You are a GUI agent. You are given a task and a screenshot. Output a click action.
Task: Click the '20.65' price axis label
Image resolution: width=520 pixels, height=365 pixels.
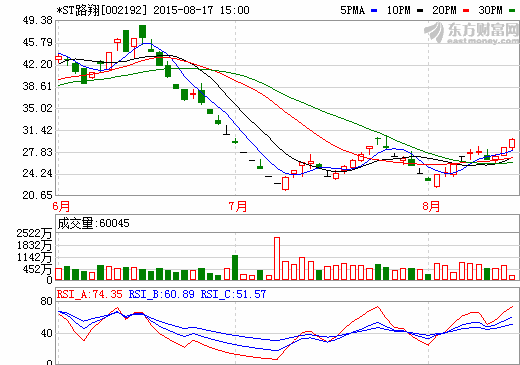[37, 195]
